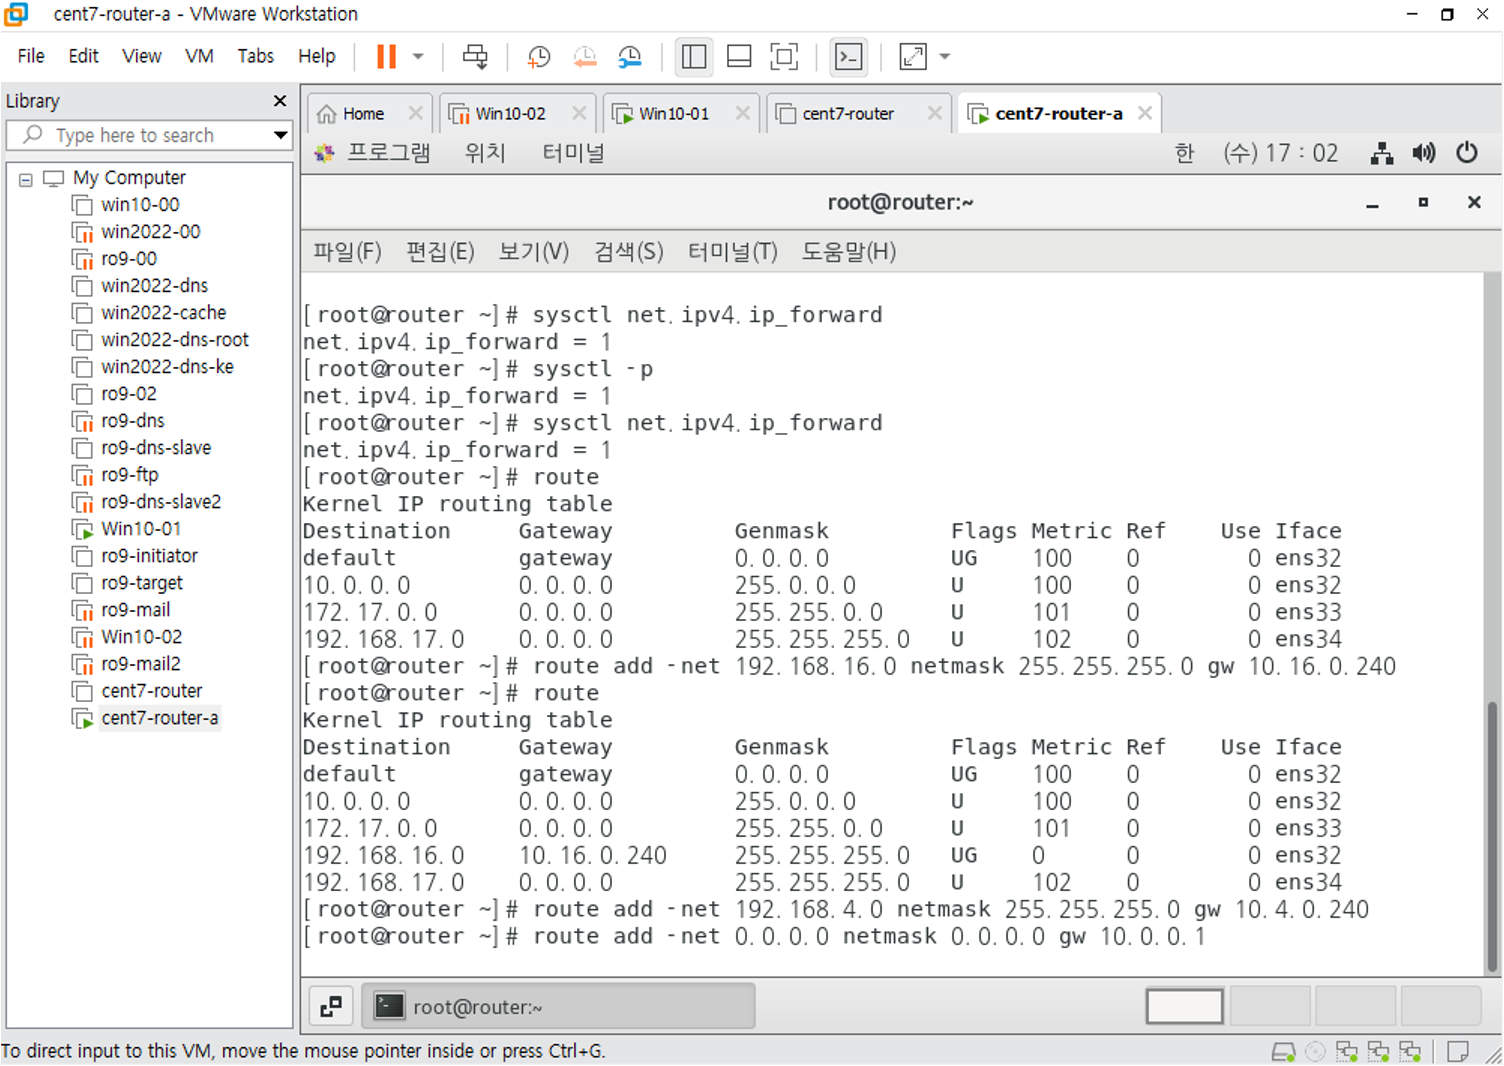Image resolution: width=1504 pixels, height=1066 pixels.
Task: Open the VM menu
Action: click(199, 56)
